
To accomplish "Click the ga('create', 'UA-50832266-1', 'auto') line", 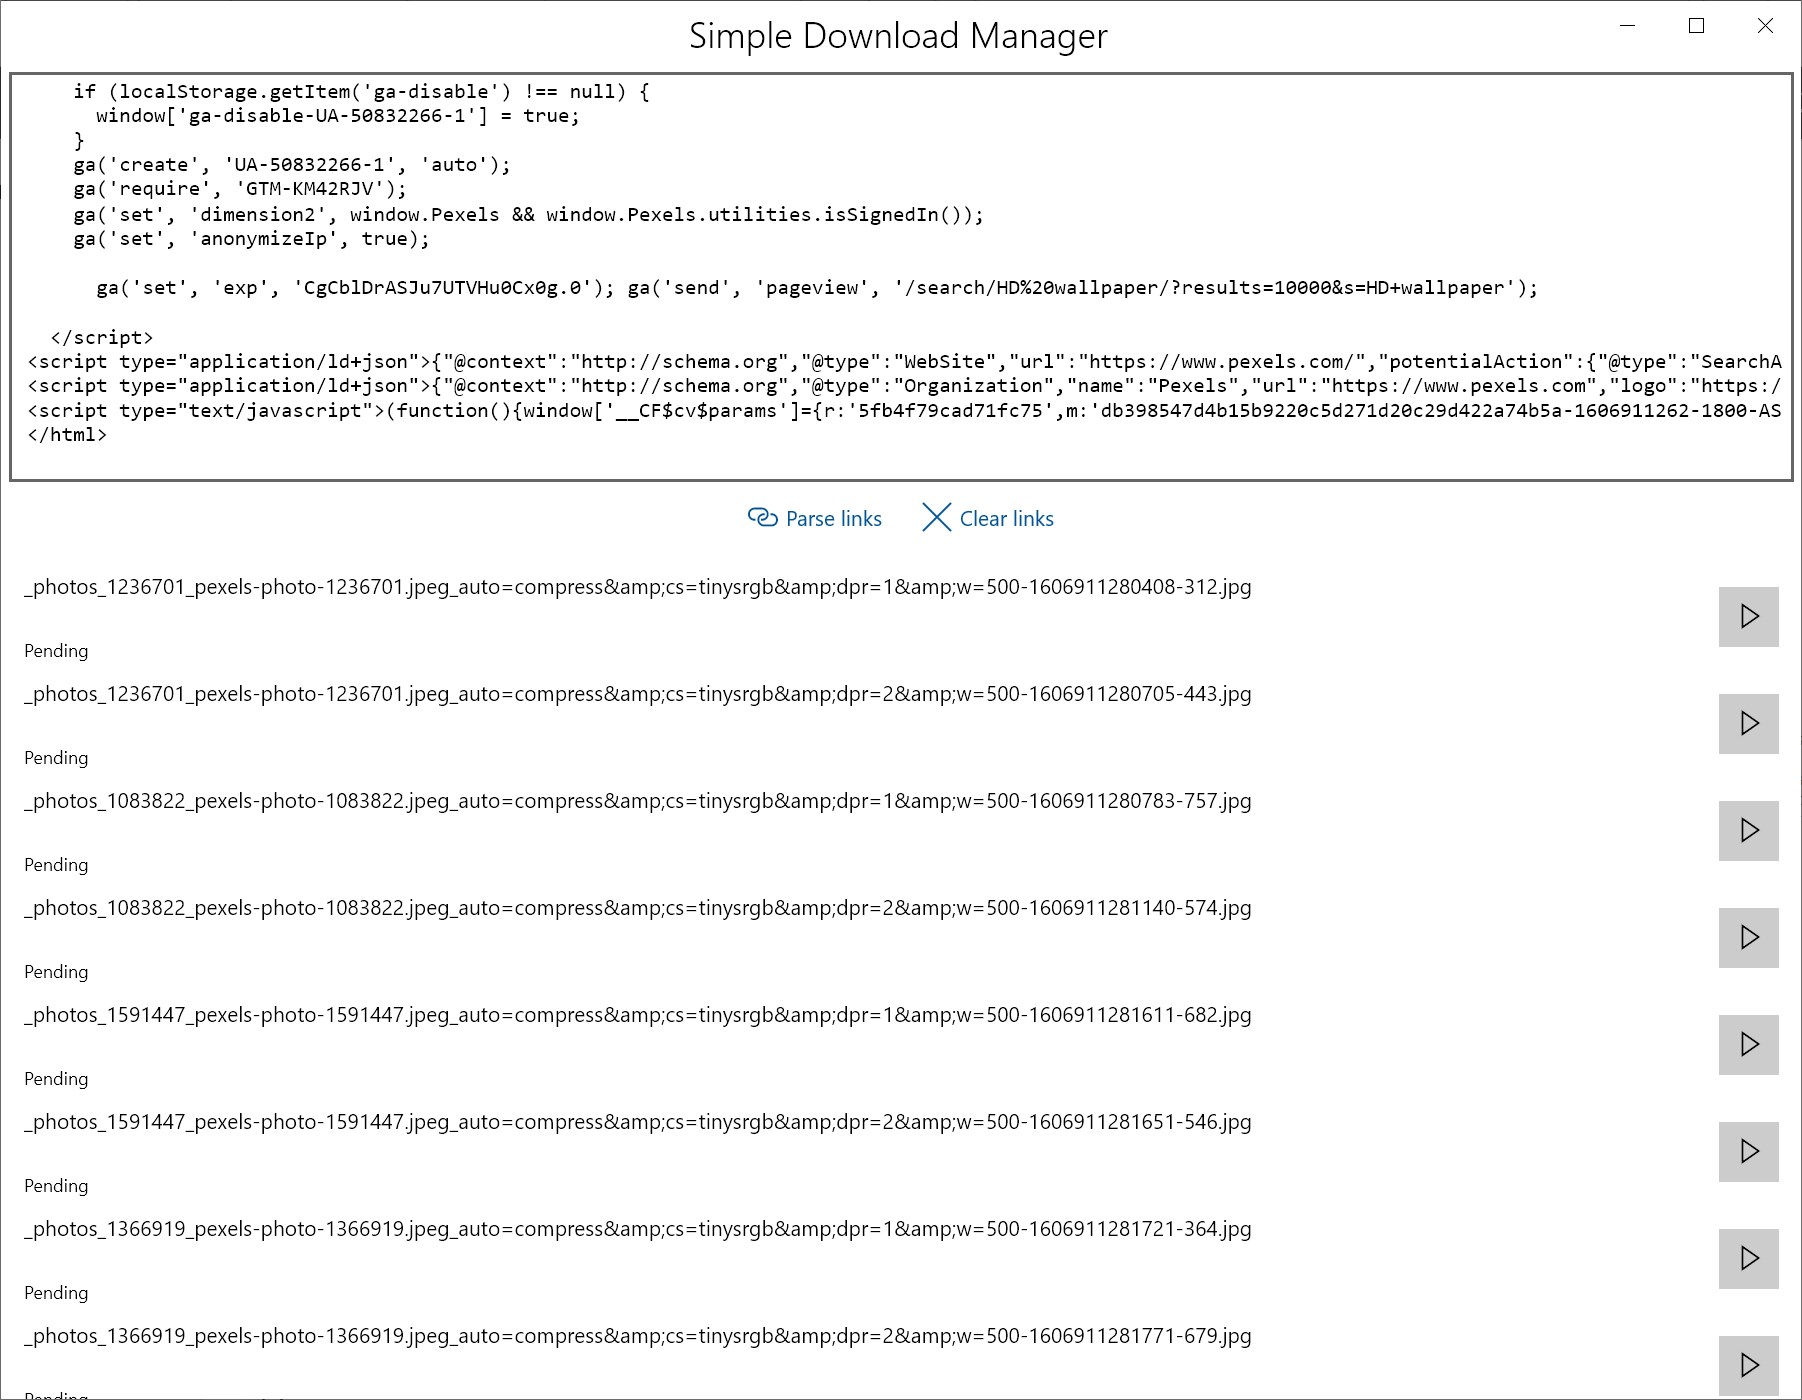I will [292, 165].
